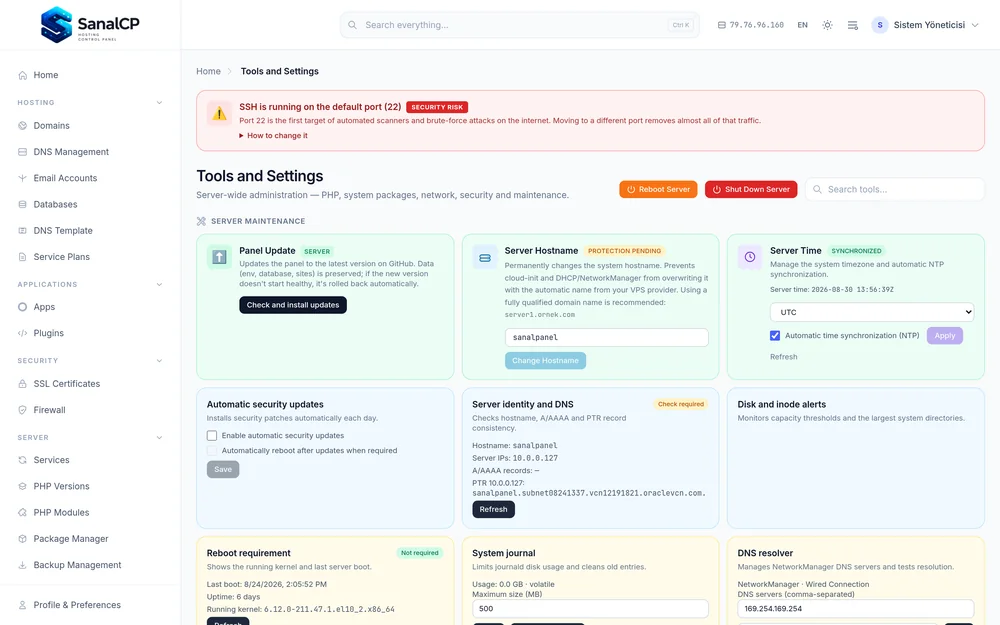Click the DNS Management icon

click(x=22, y=152)
